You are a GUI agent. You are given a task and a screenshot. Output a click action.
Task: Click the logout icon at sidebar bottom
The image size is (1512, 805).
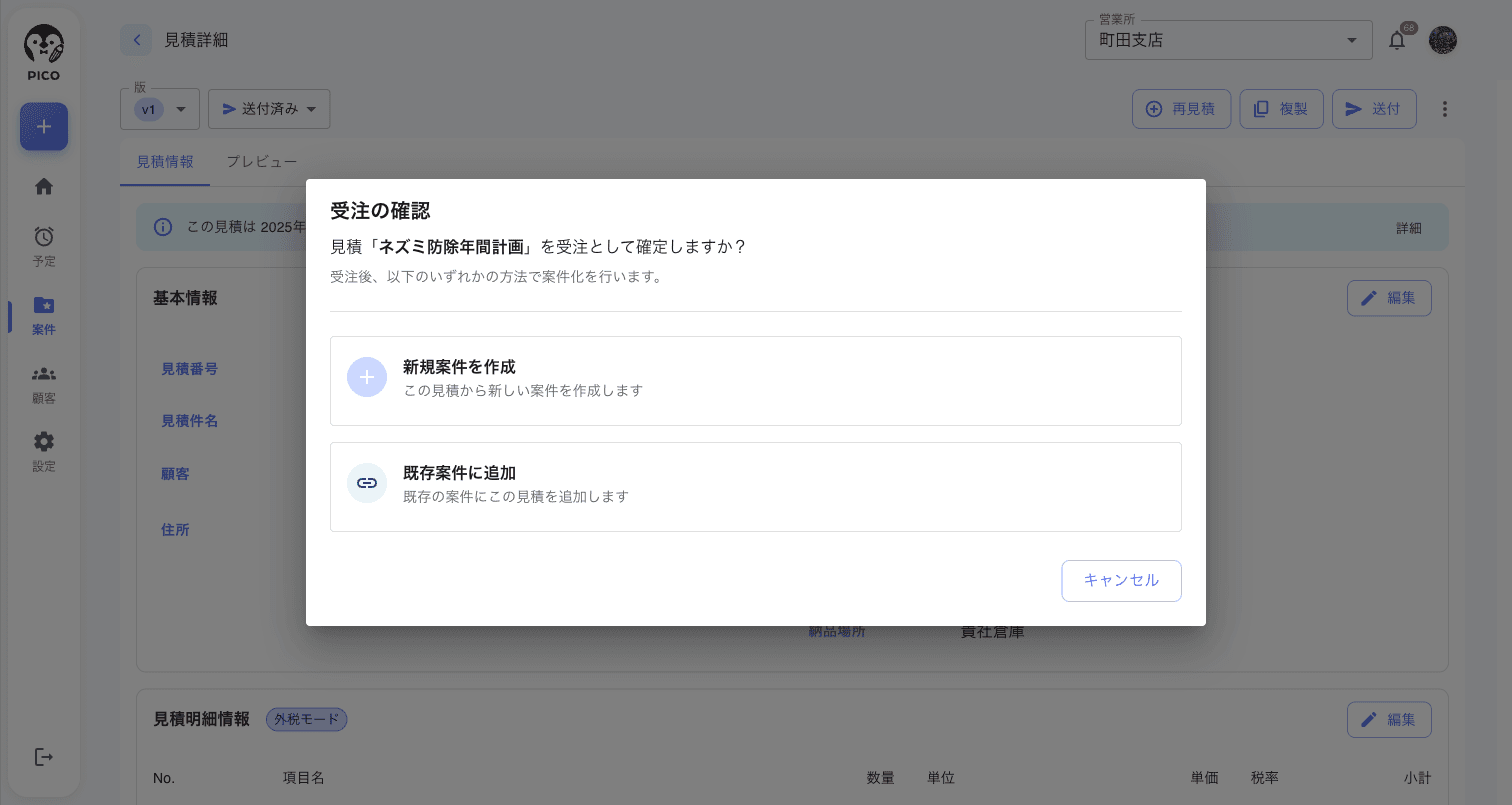[x=44, y=757]
